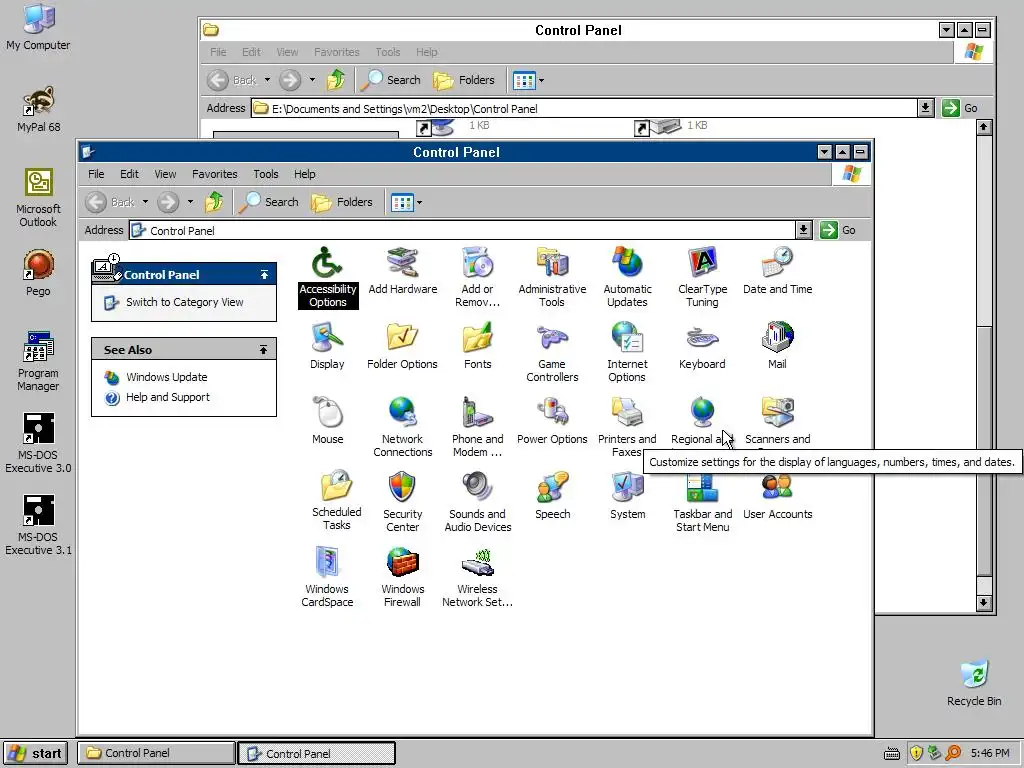Open Forward history dropdown arrow in front window

[190, 202]
